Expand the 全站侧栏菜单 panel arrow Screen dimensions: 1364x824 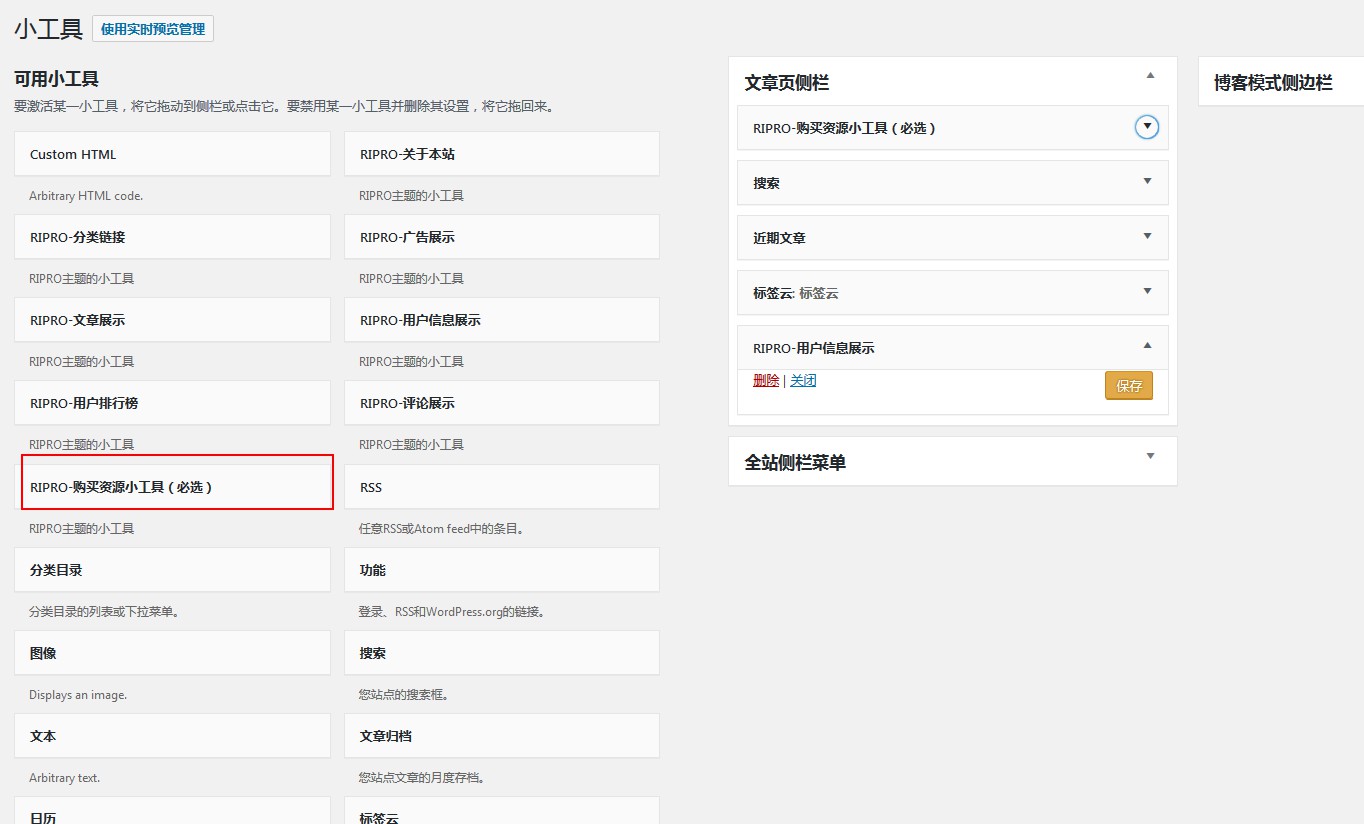click(x=1150, y=456)
